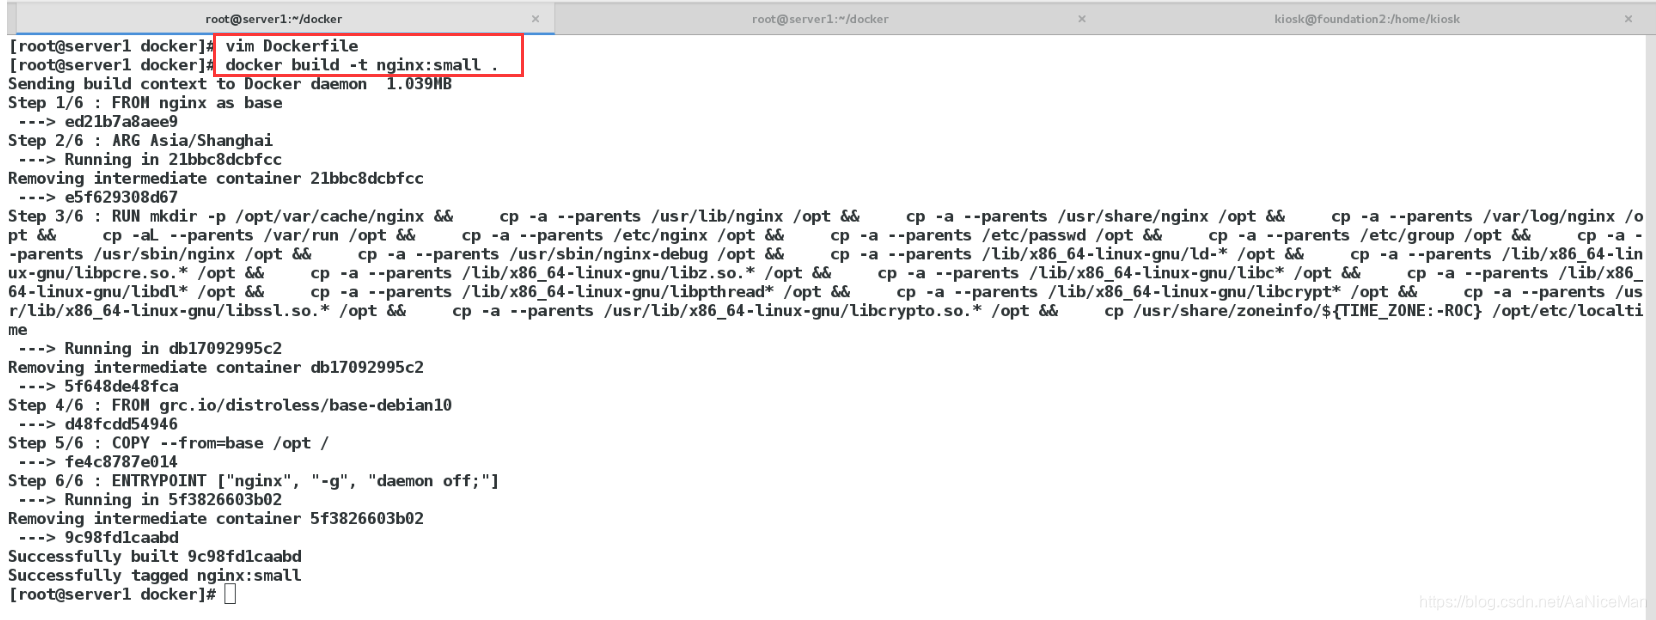
Task: Click 'Step 4/6 : FROM grc.io/distroless/base-debian10' line
Action: click(230, 406)
